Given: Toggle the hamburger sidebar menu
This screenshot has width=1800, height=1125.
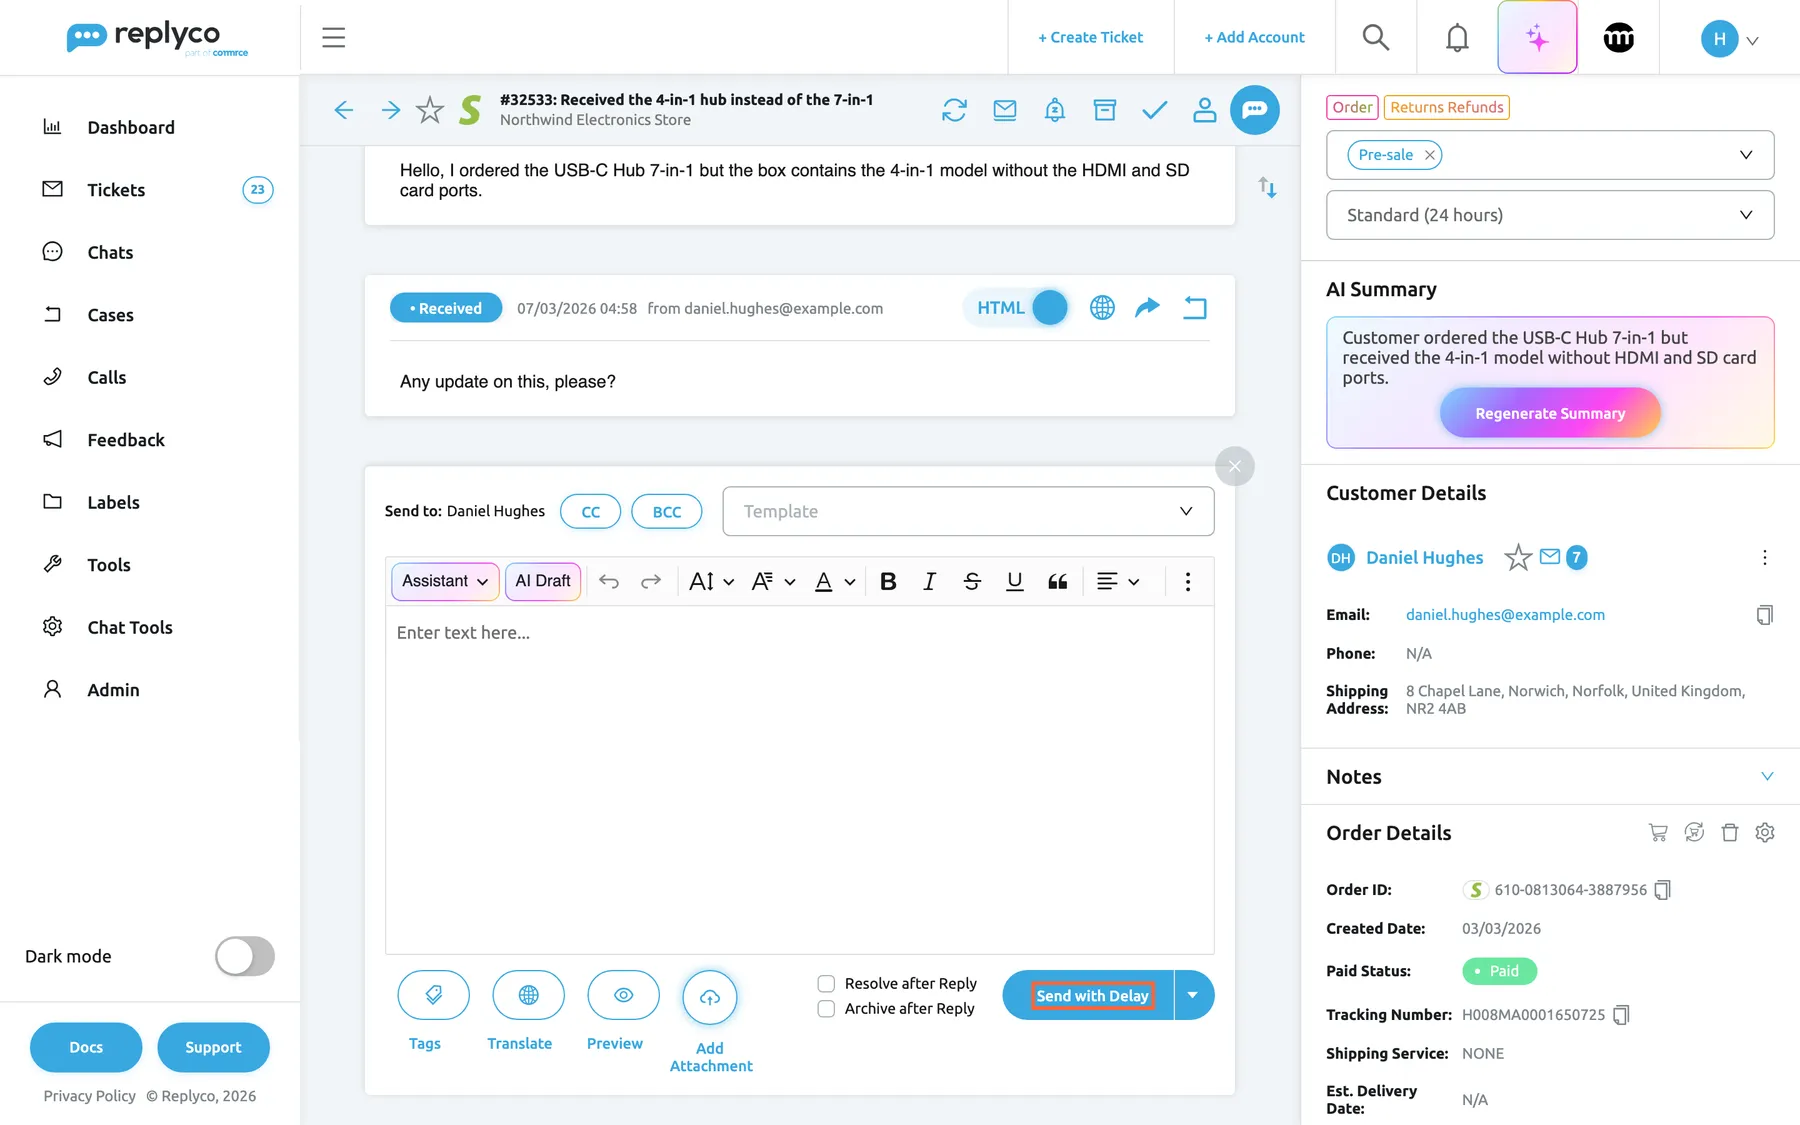Looking at the screenshot, I should (x=334, y=38).
